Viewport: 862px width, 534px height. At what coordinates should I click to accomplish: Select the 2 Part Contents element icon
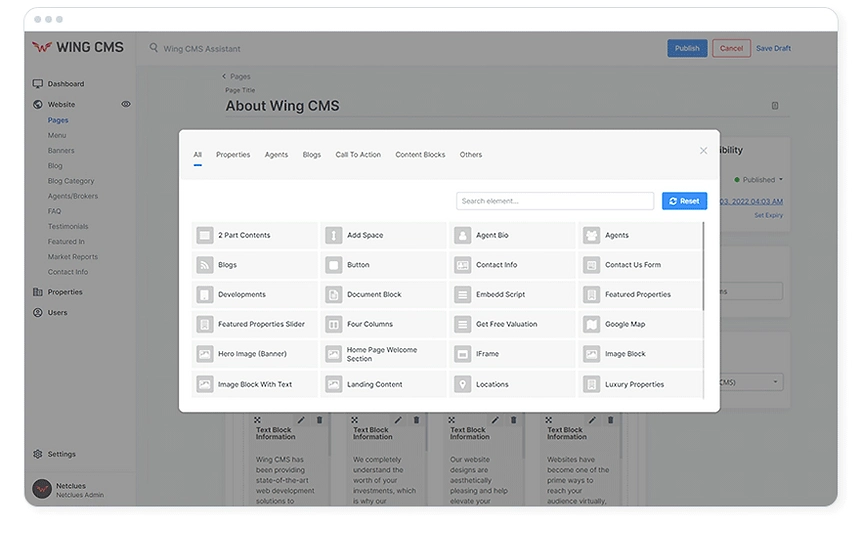point(205,235)
